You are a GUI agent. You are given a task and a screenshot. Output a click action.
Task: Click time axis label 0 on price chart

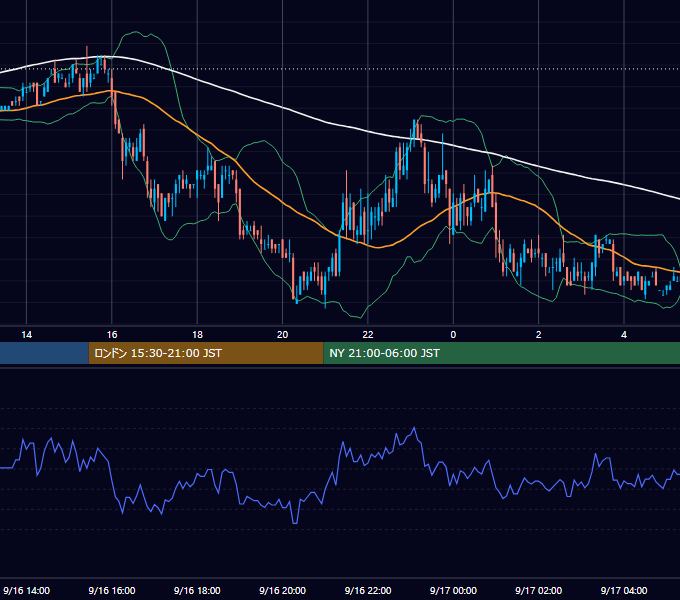[x=453, y=335]
